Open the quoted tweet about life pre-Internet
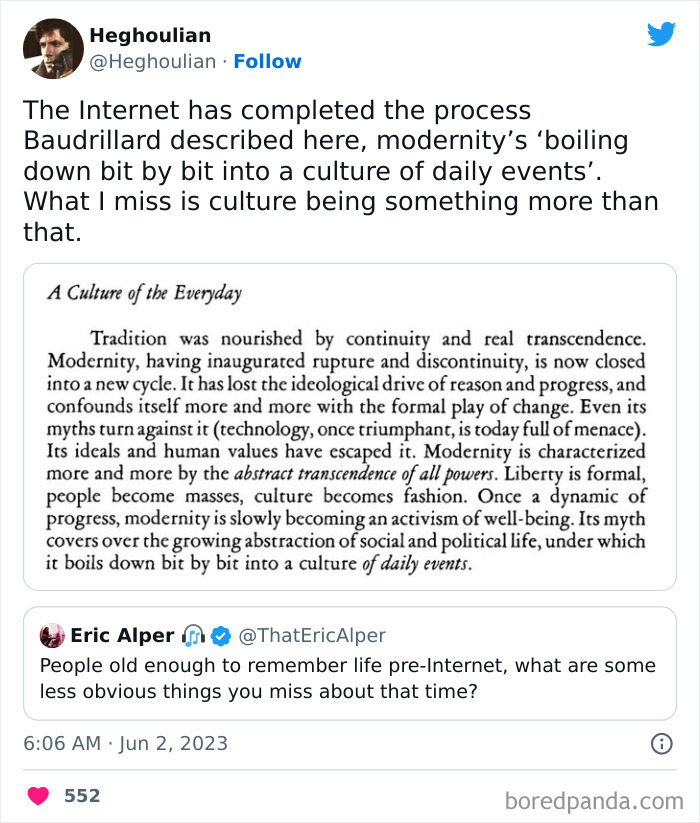This screenshot has width=700, height=823. coord(349,677)
